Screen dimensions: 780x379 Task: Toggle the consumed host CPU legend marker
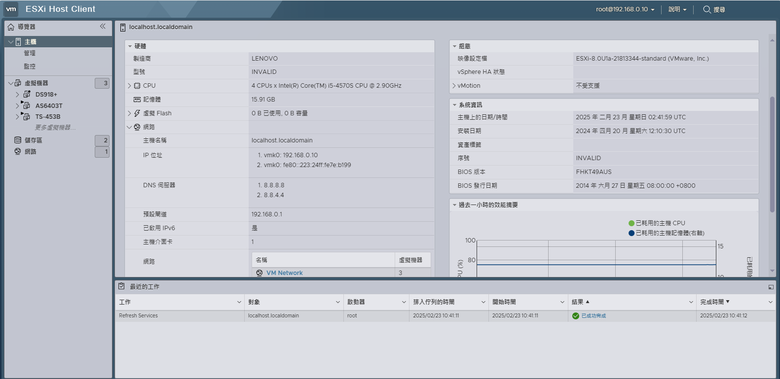click(632, 223)
